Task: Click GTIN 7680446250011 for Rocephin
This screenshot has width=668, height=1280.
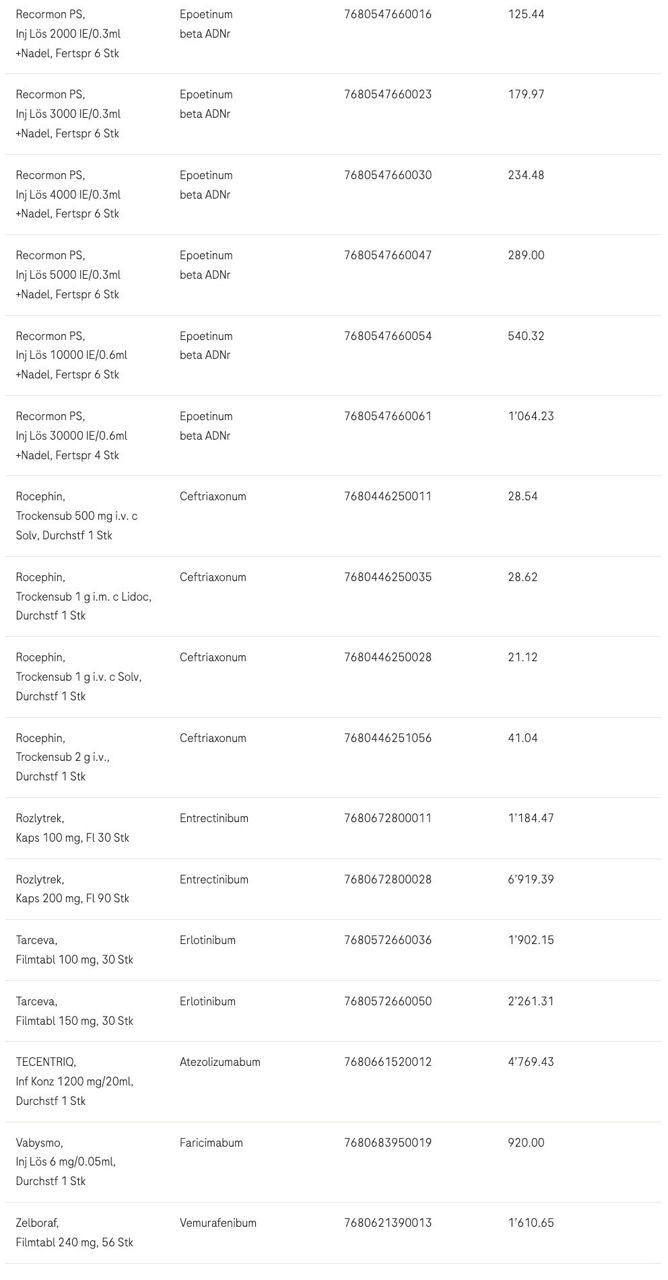Action: 388,497
